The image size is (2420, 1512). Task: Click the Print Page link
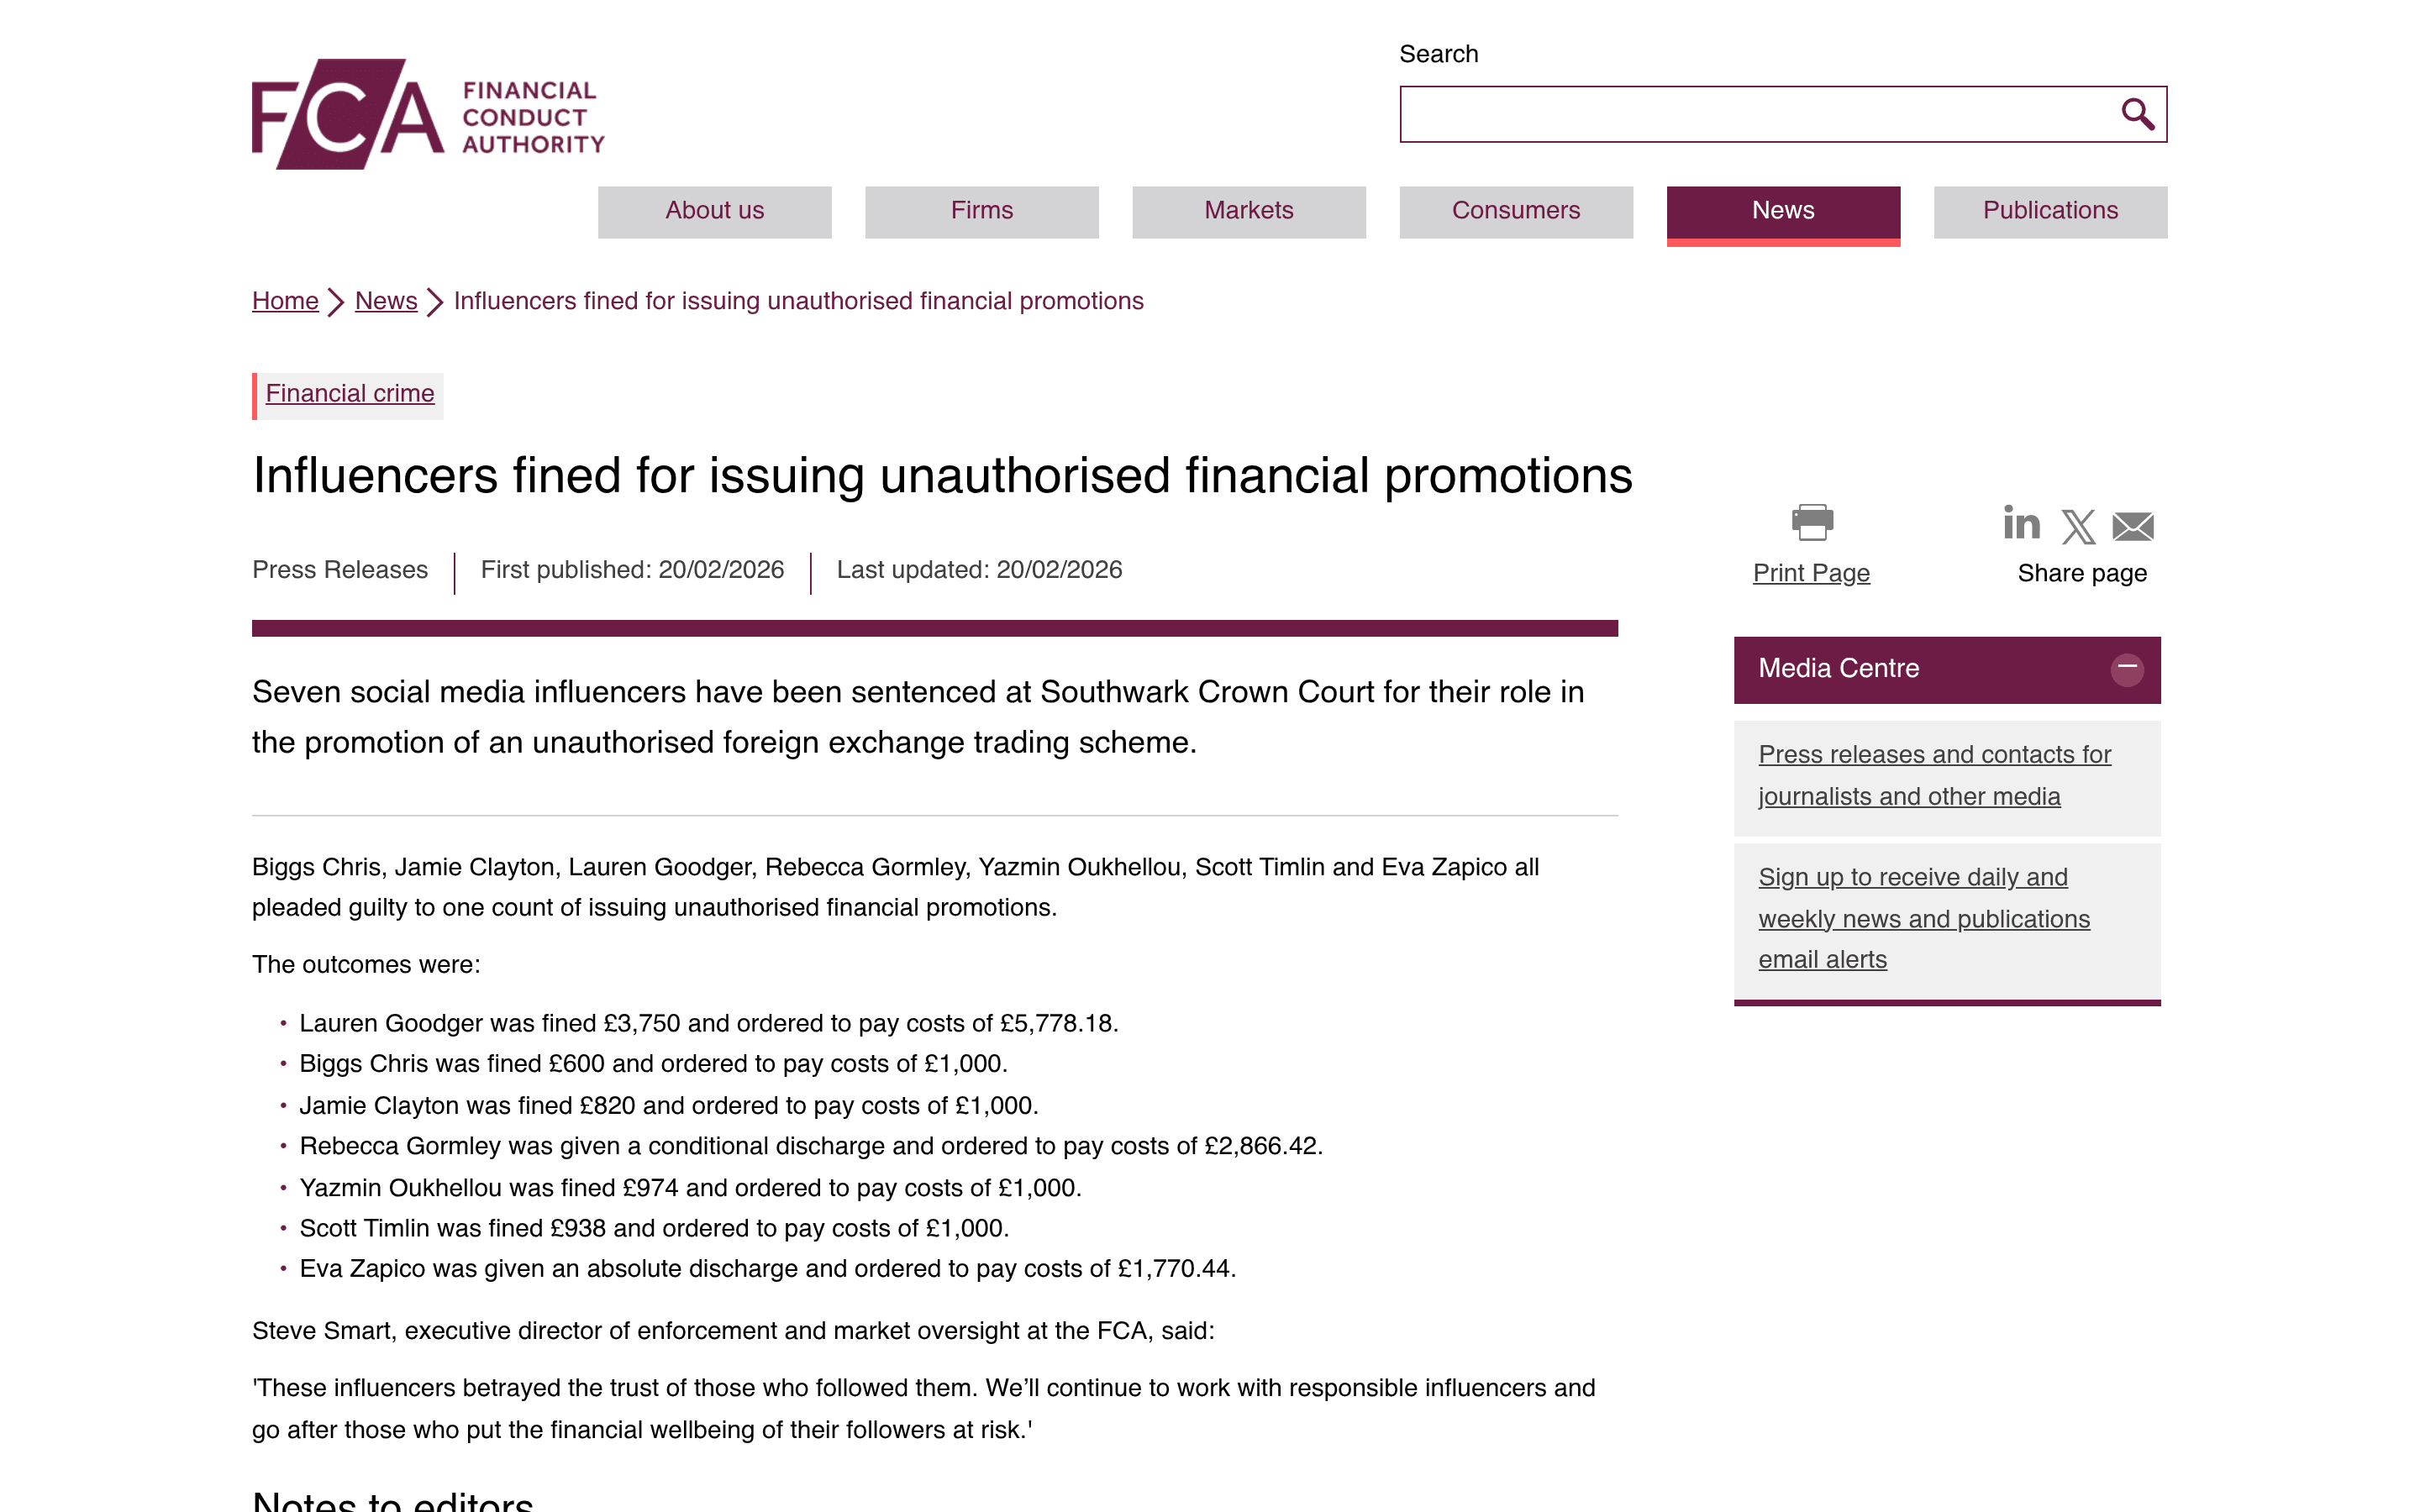1811,573
